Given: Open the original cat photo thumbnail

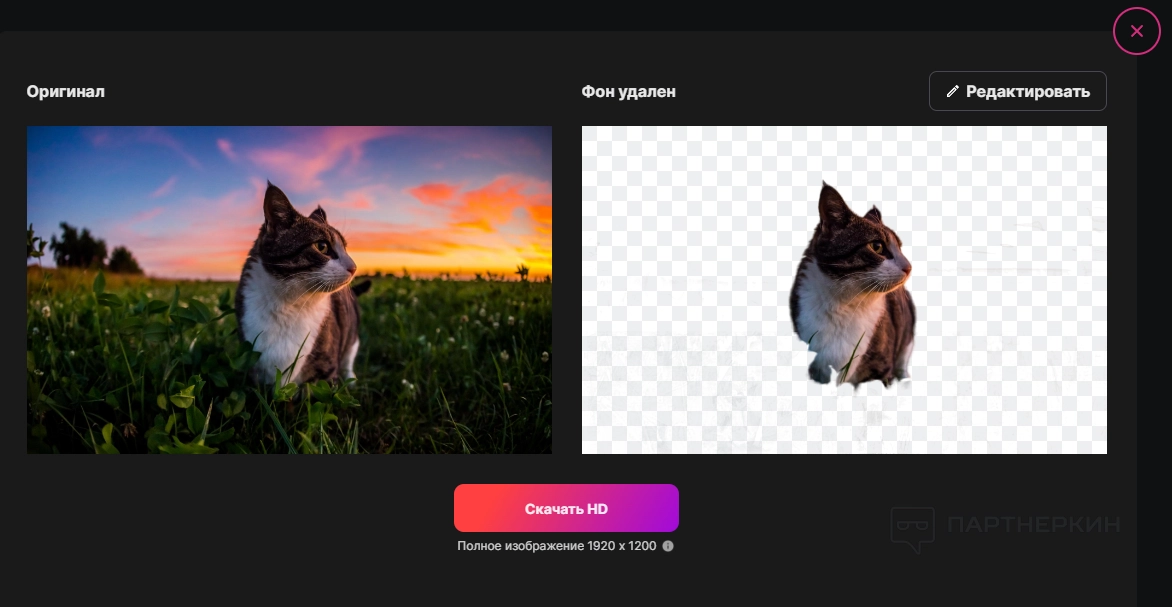Looking at the screenshot, I should 289,289.
